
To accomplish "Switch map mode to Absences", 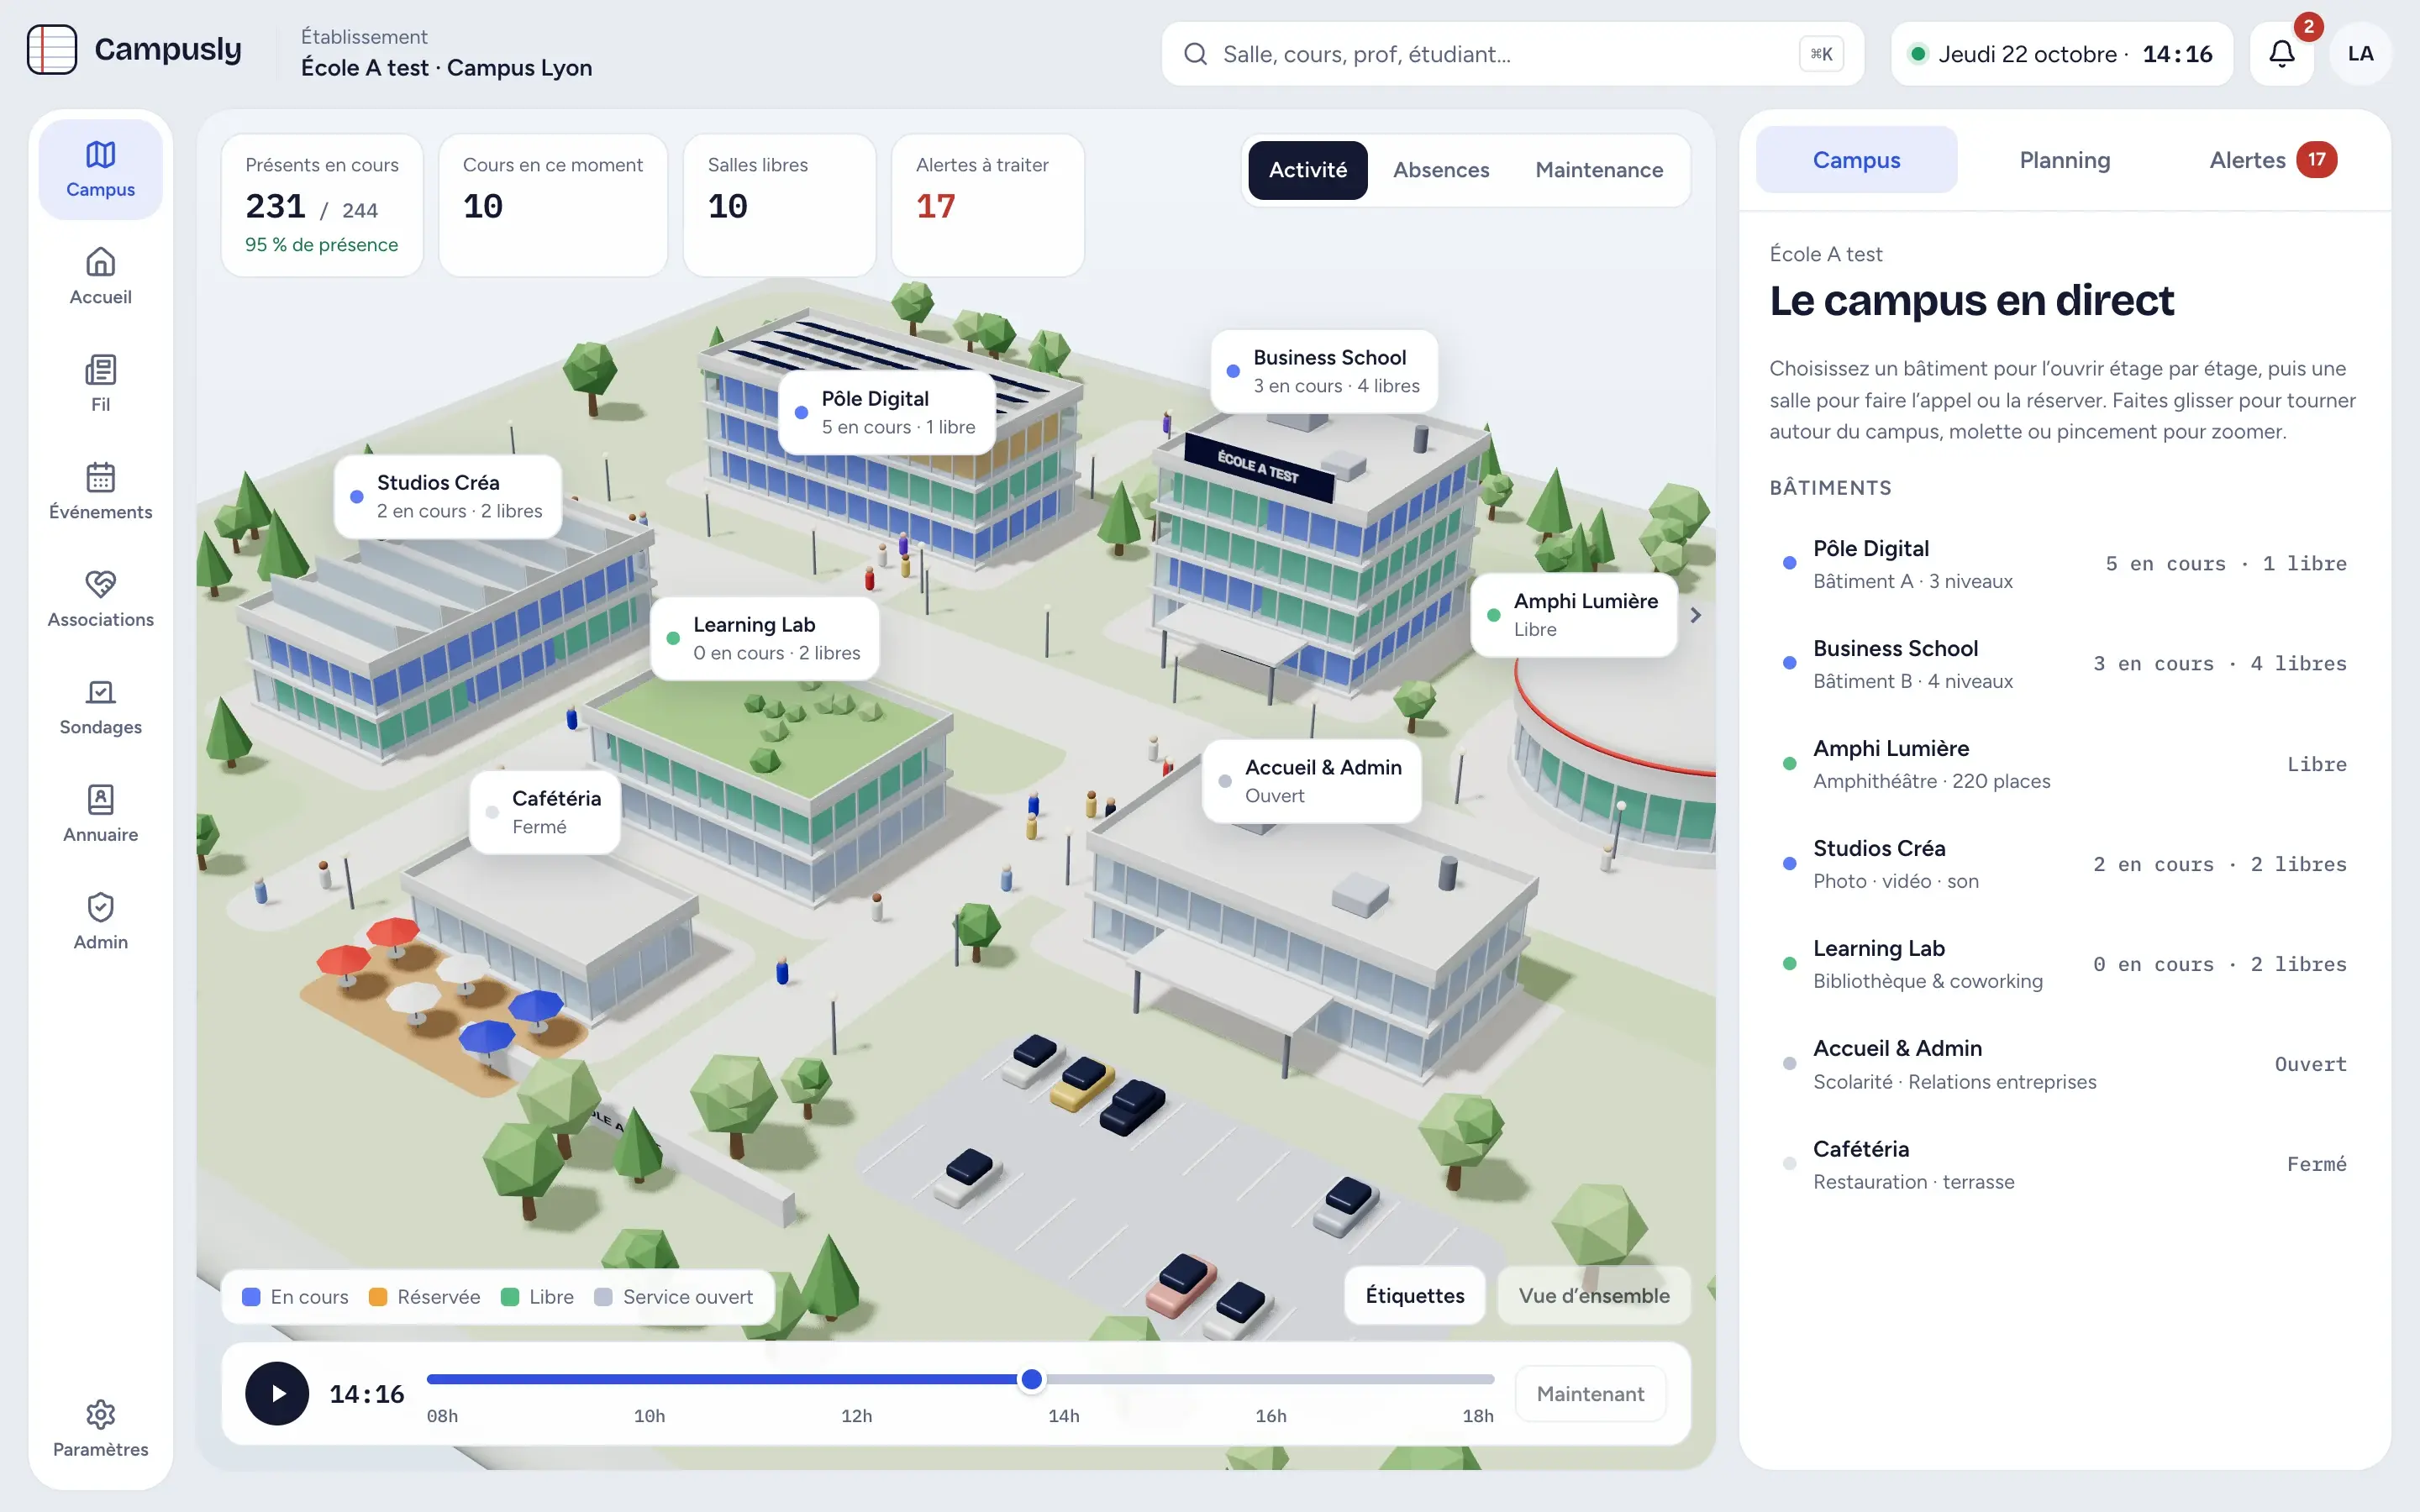I will (x=1441, y=170).
